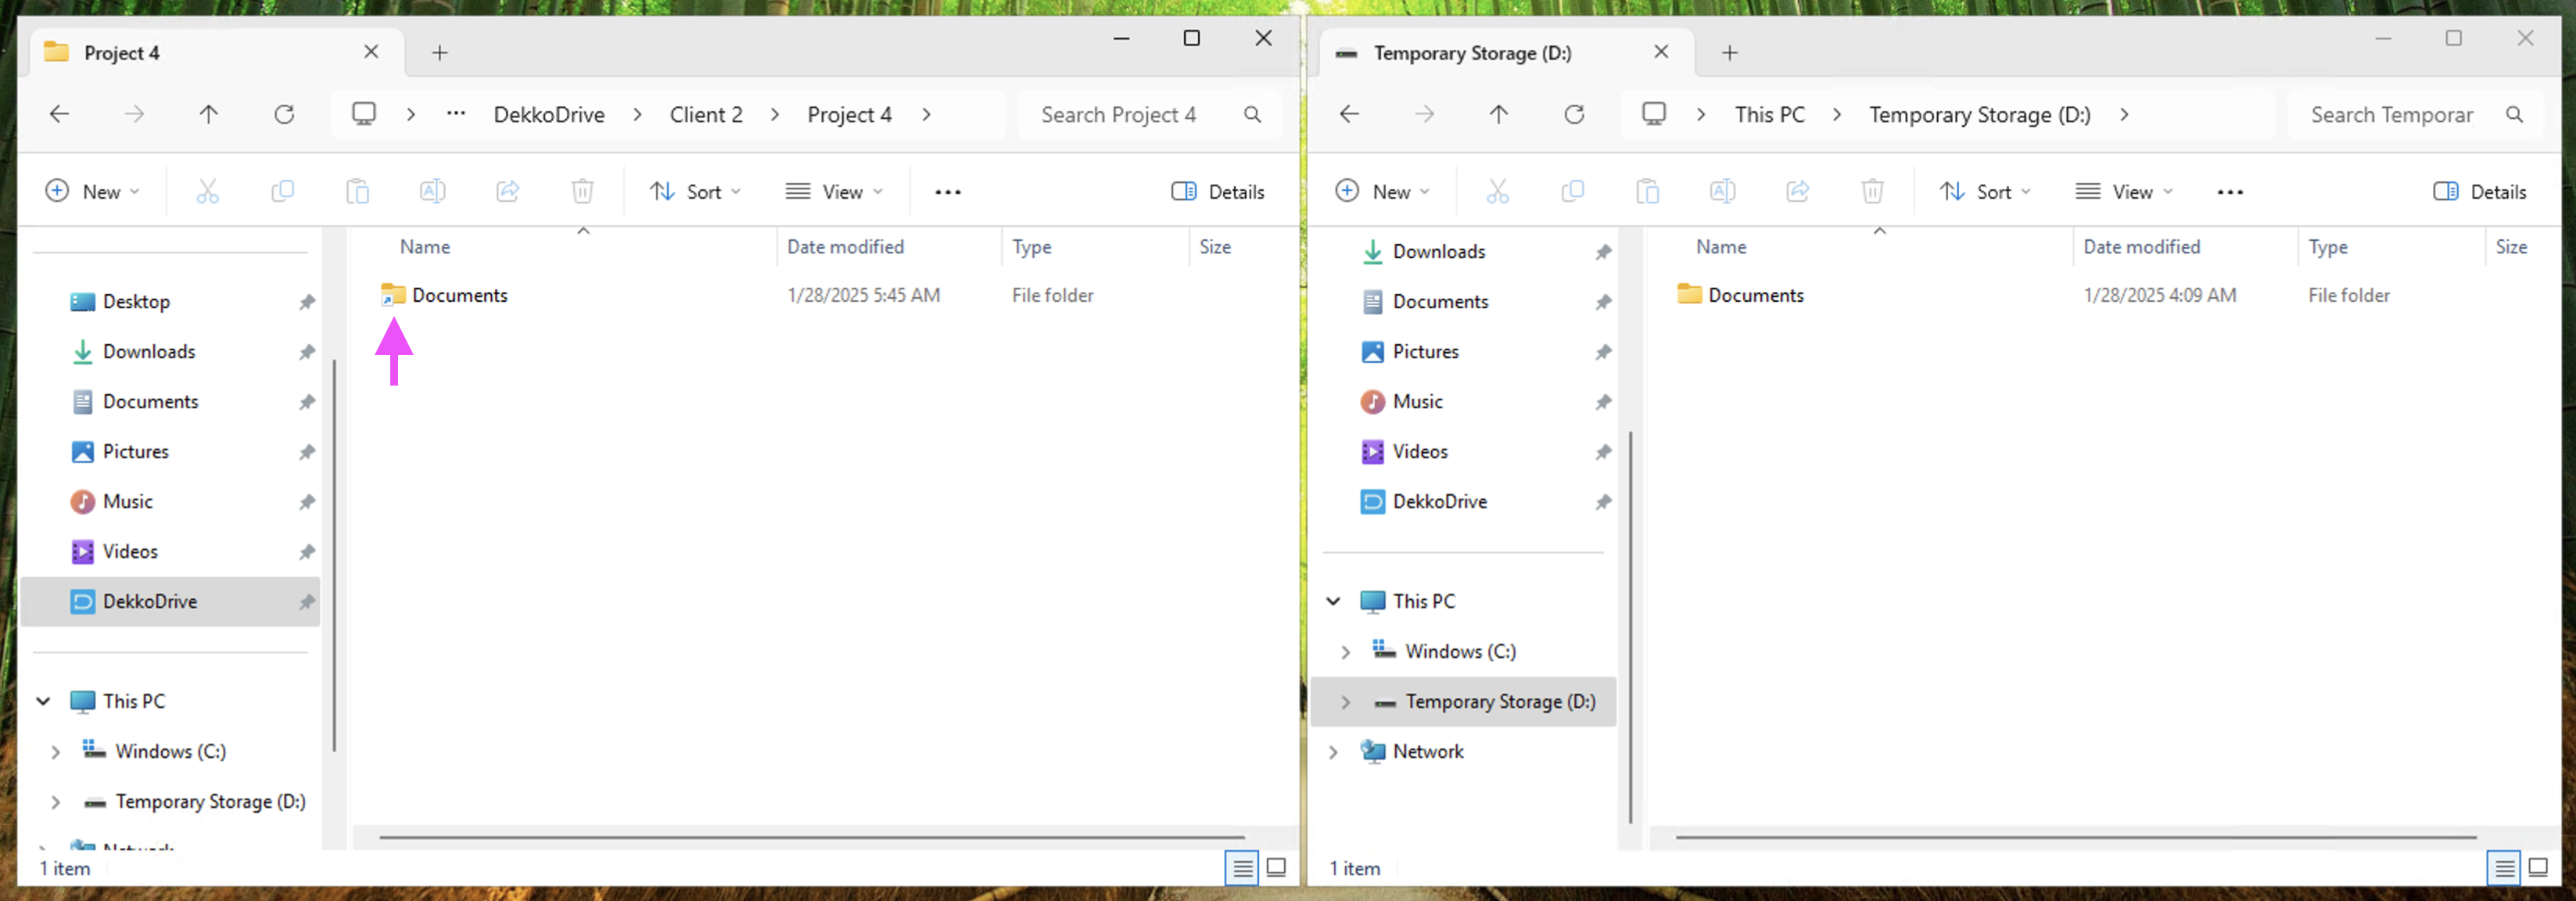The height and width of the screenshot is (901, 2576).
Task: Open Sort dropdown in Project 4 window
Action: point(695,191)
